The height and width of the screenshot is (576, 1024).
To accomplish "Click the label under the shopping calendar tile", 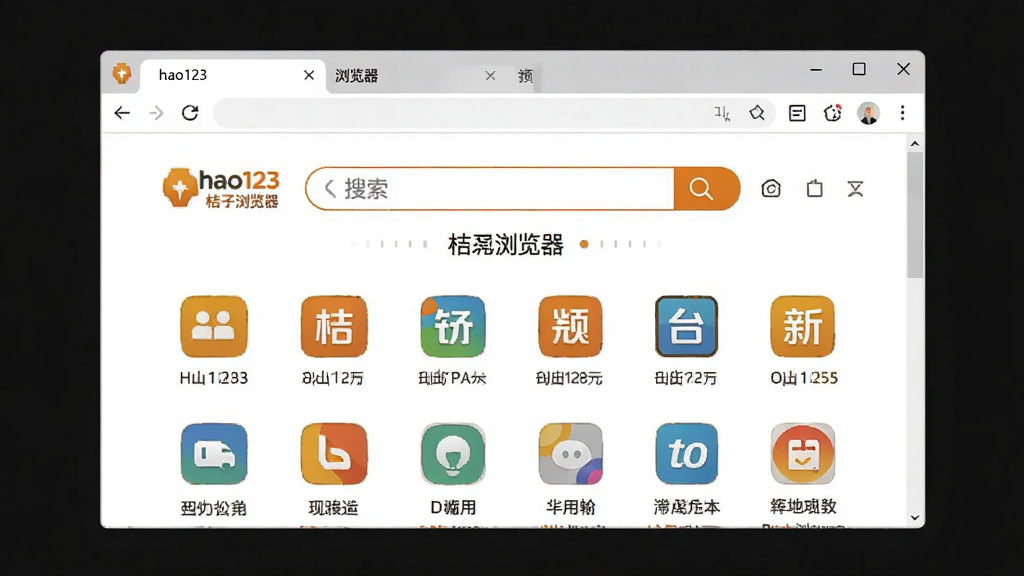I will [x=803, y=506].
